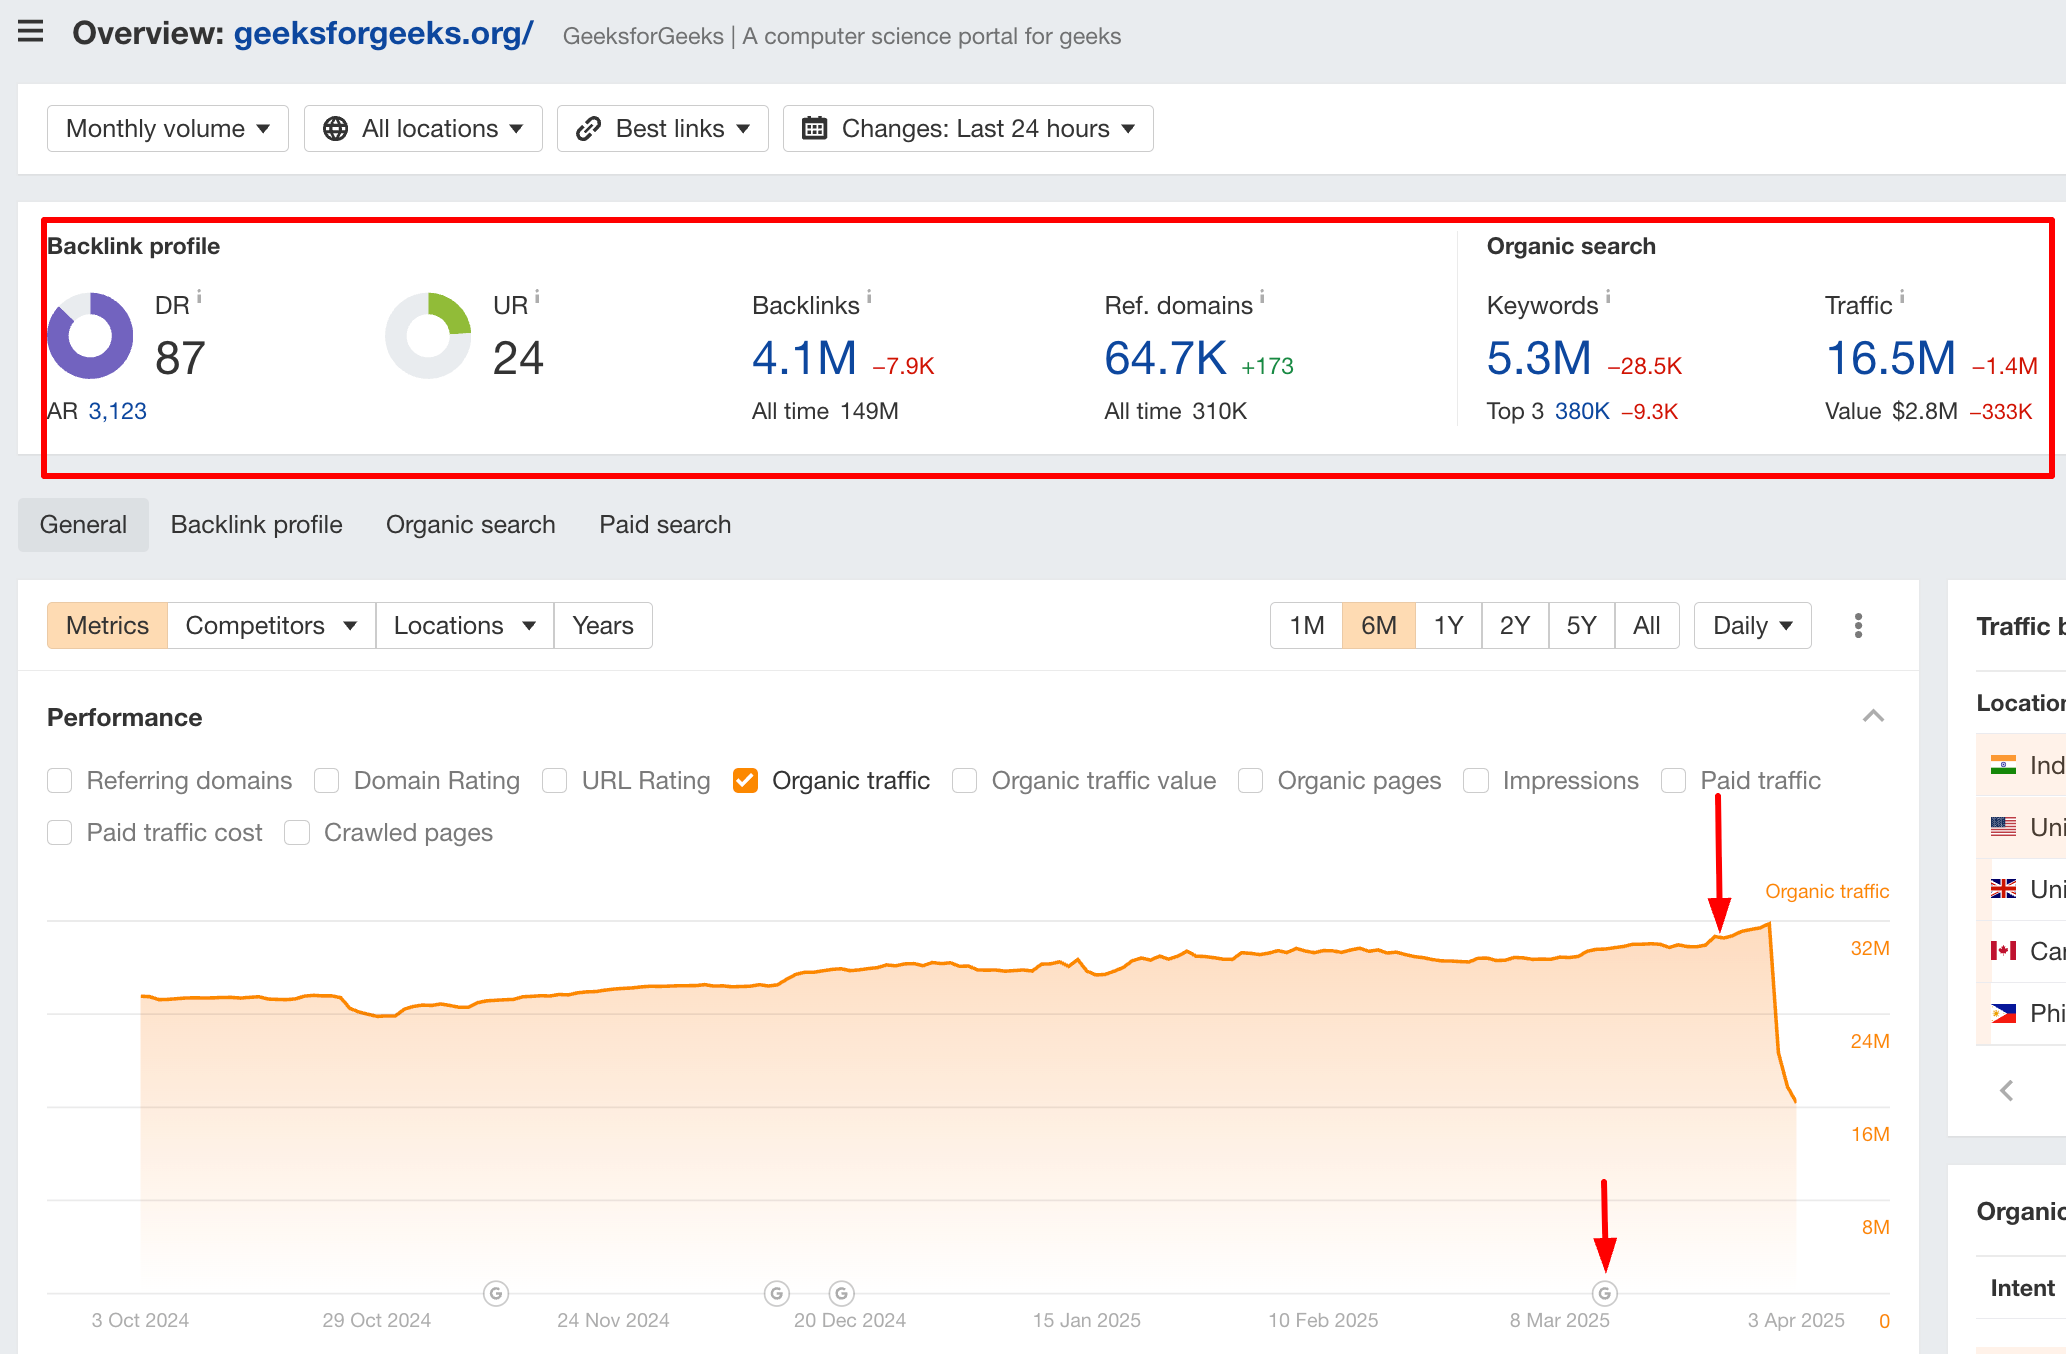Select the 1Y time range button

1447,626
